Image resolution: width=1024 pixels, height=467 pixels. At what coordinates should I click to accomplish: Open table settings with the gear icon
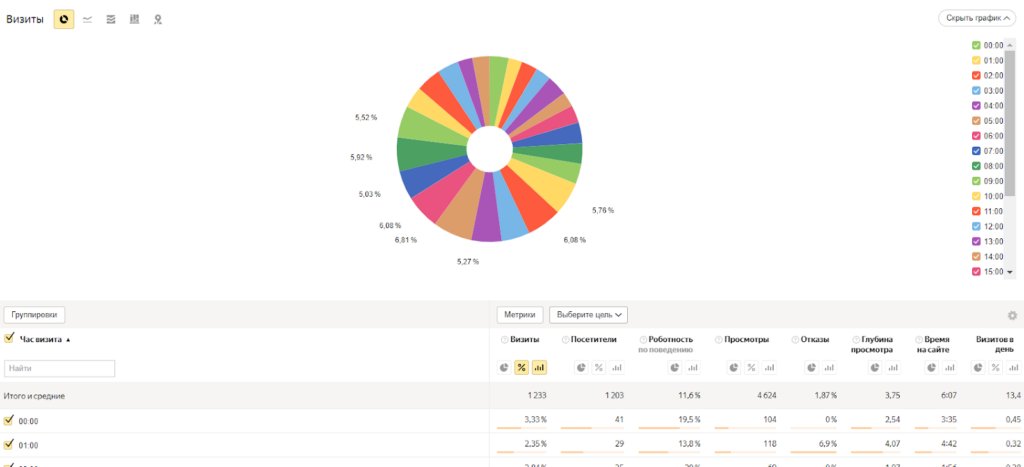point(1012,315)
